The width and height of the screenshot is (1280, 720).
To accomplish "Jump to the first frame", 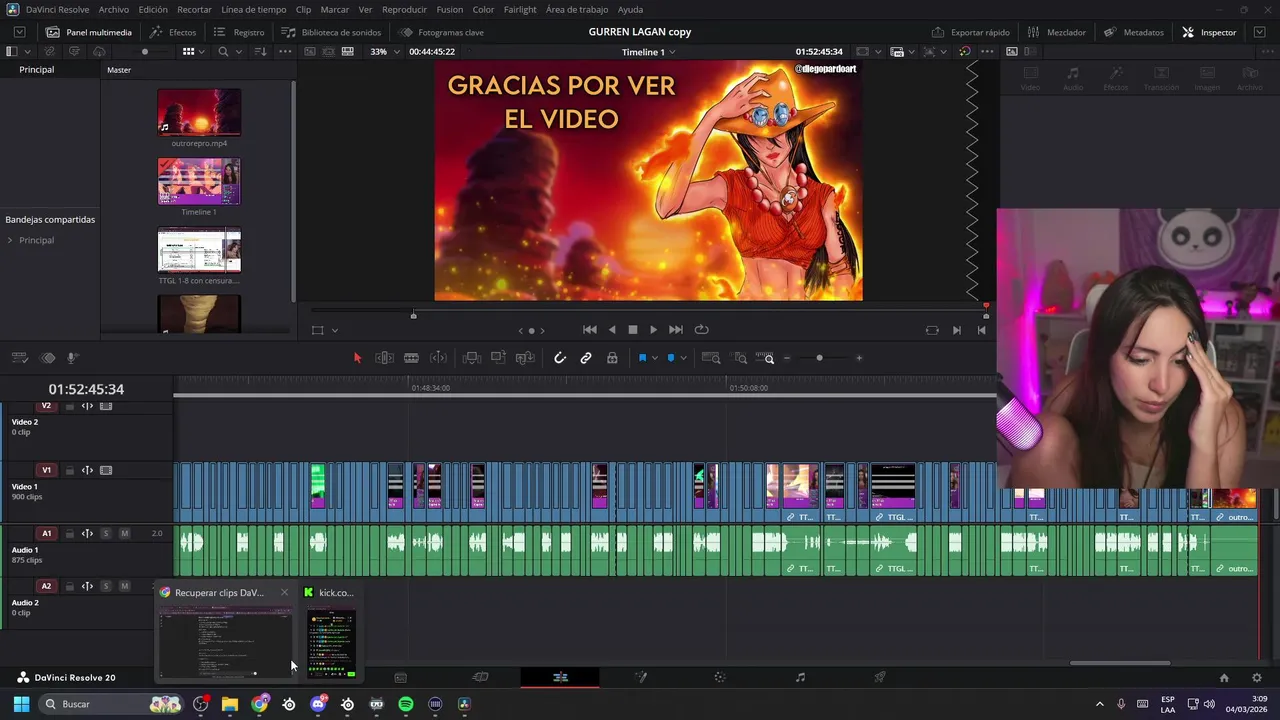I will (590, 330).
